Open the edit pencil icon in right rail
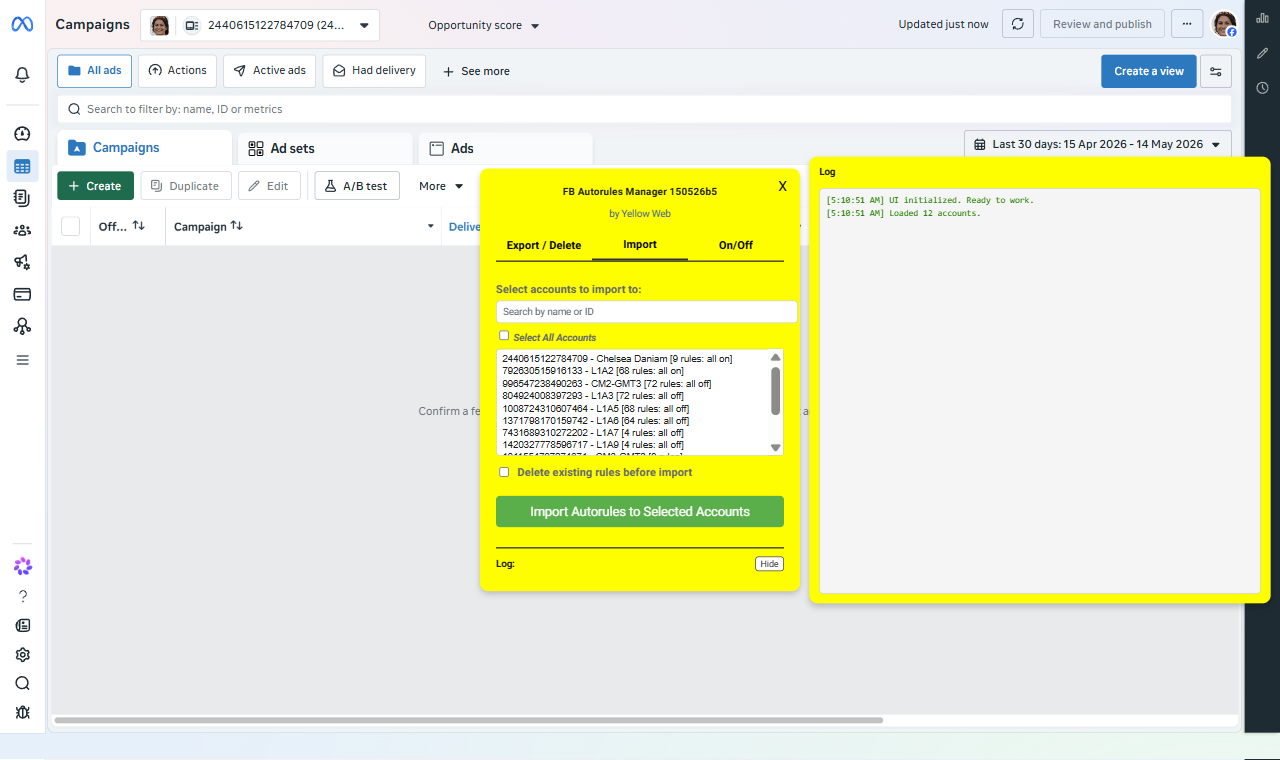1280x760 pixels. [x=1262, y=53]
